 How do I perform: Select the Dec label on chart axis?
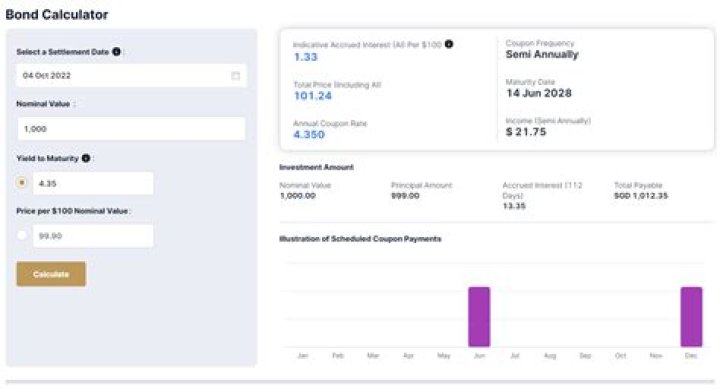691,355
